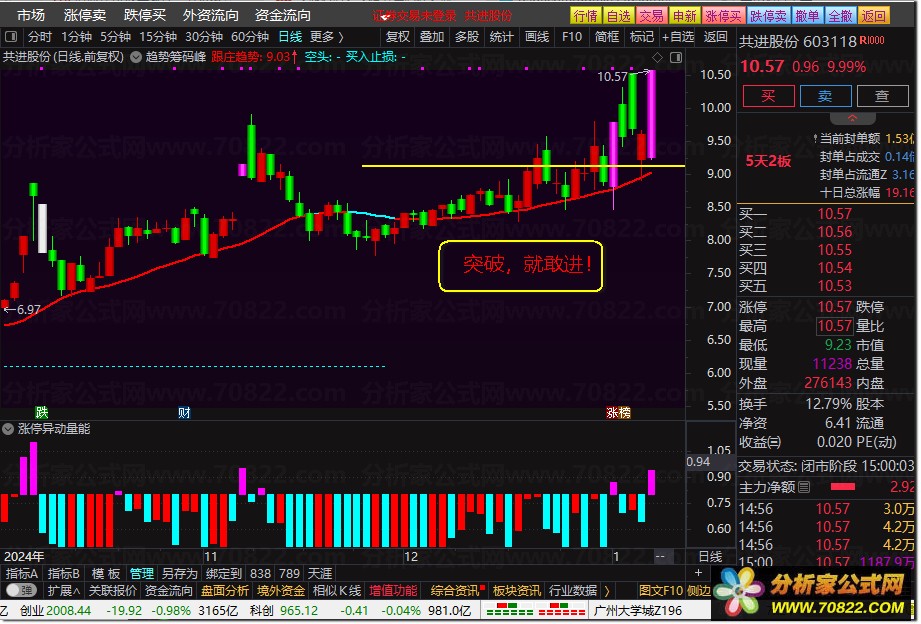Select the 天涯 template
The height and width of the screenshot is (624, 921).
320,573
